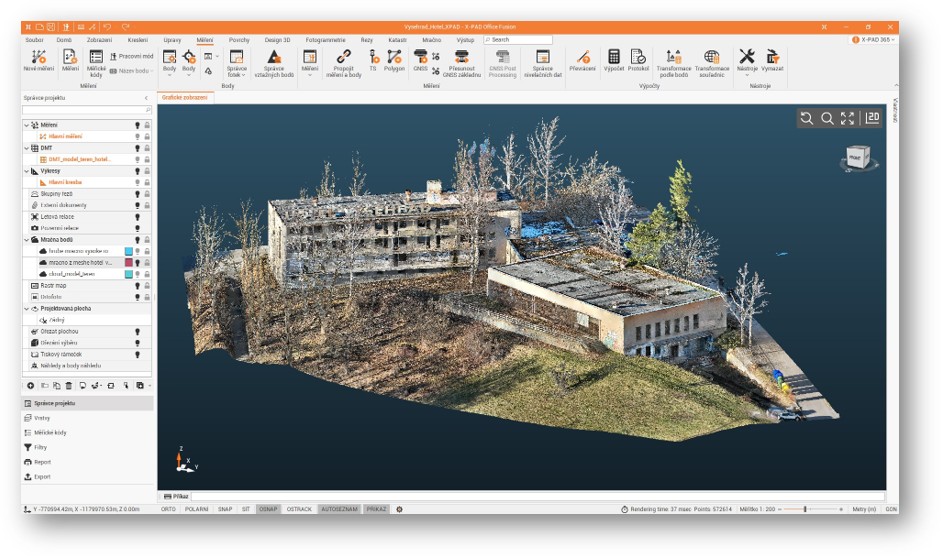Toggle visibility bulb for Rastr map
The height and width of the screenshot is (556, 941).
click(x=137, y=286)
